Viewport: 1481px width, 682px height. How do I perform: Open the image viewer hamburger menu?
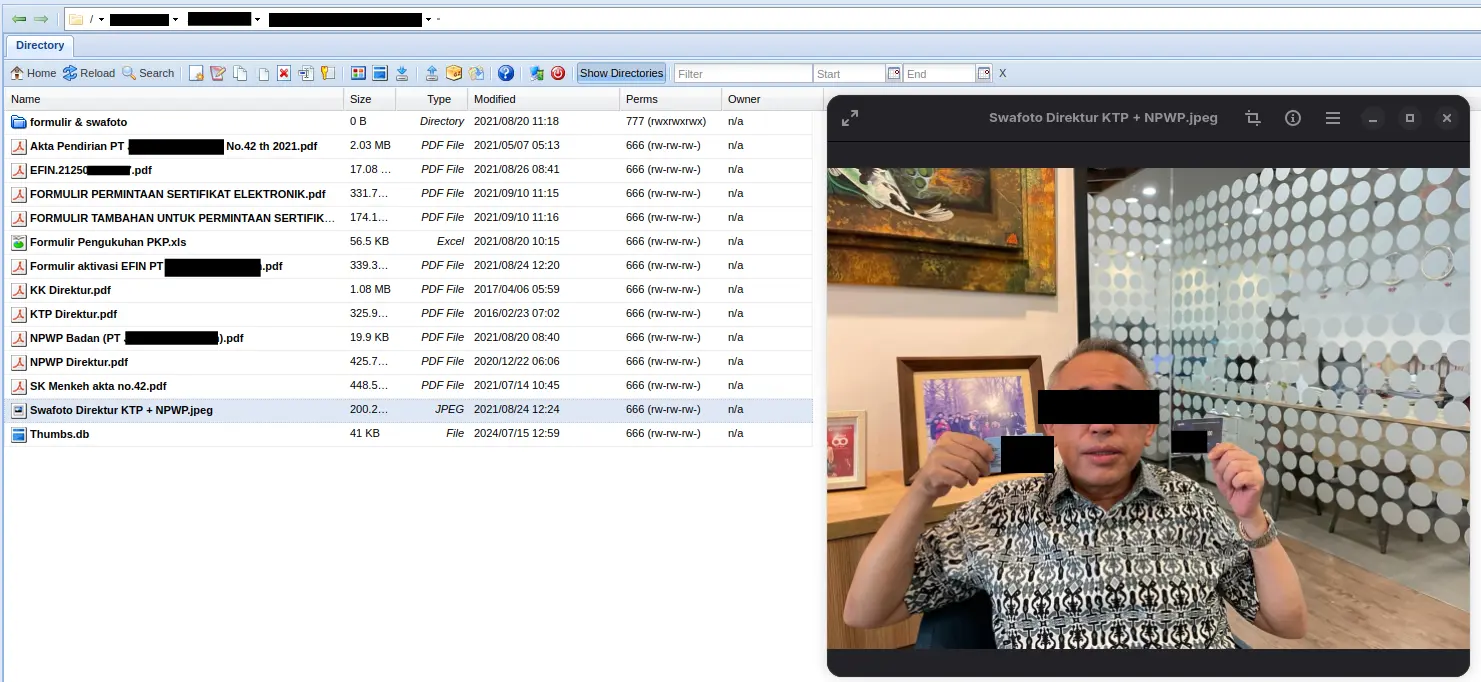1333,118
